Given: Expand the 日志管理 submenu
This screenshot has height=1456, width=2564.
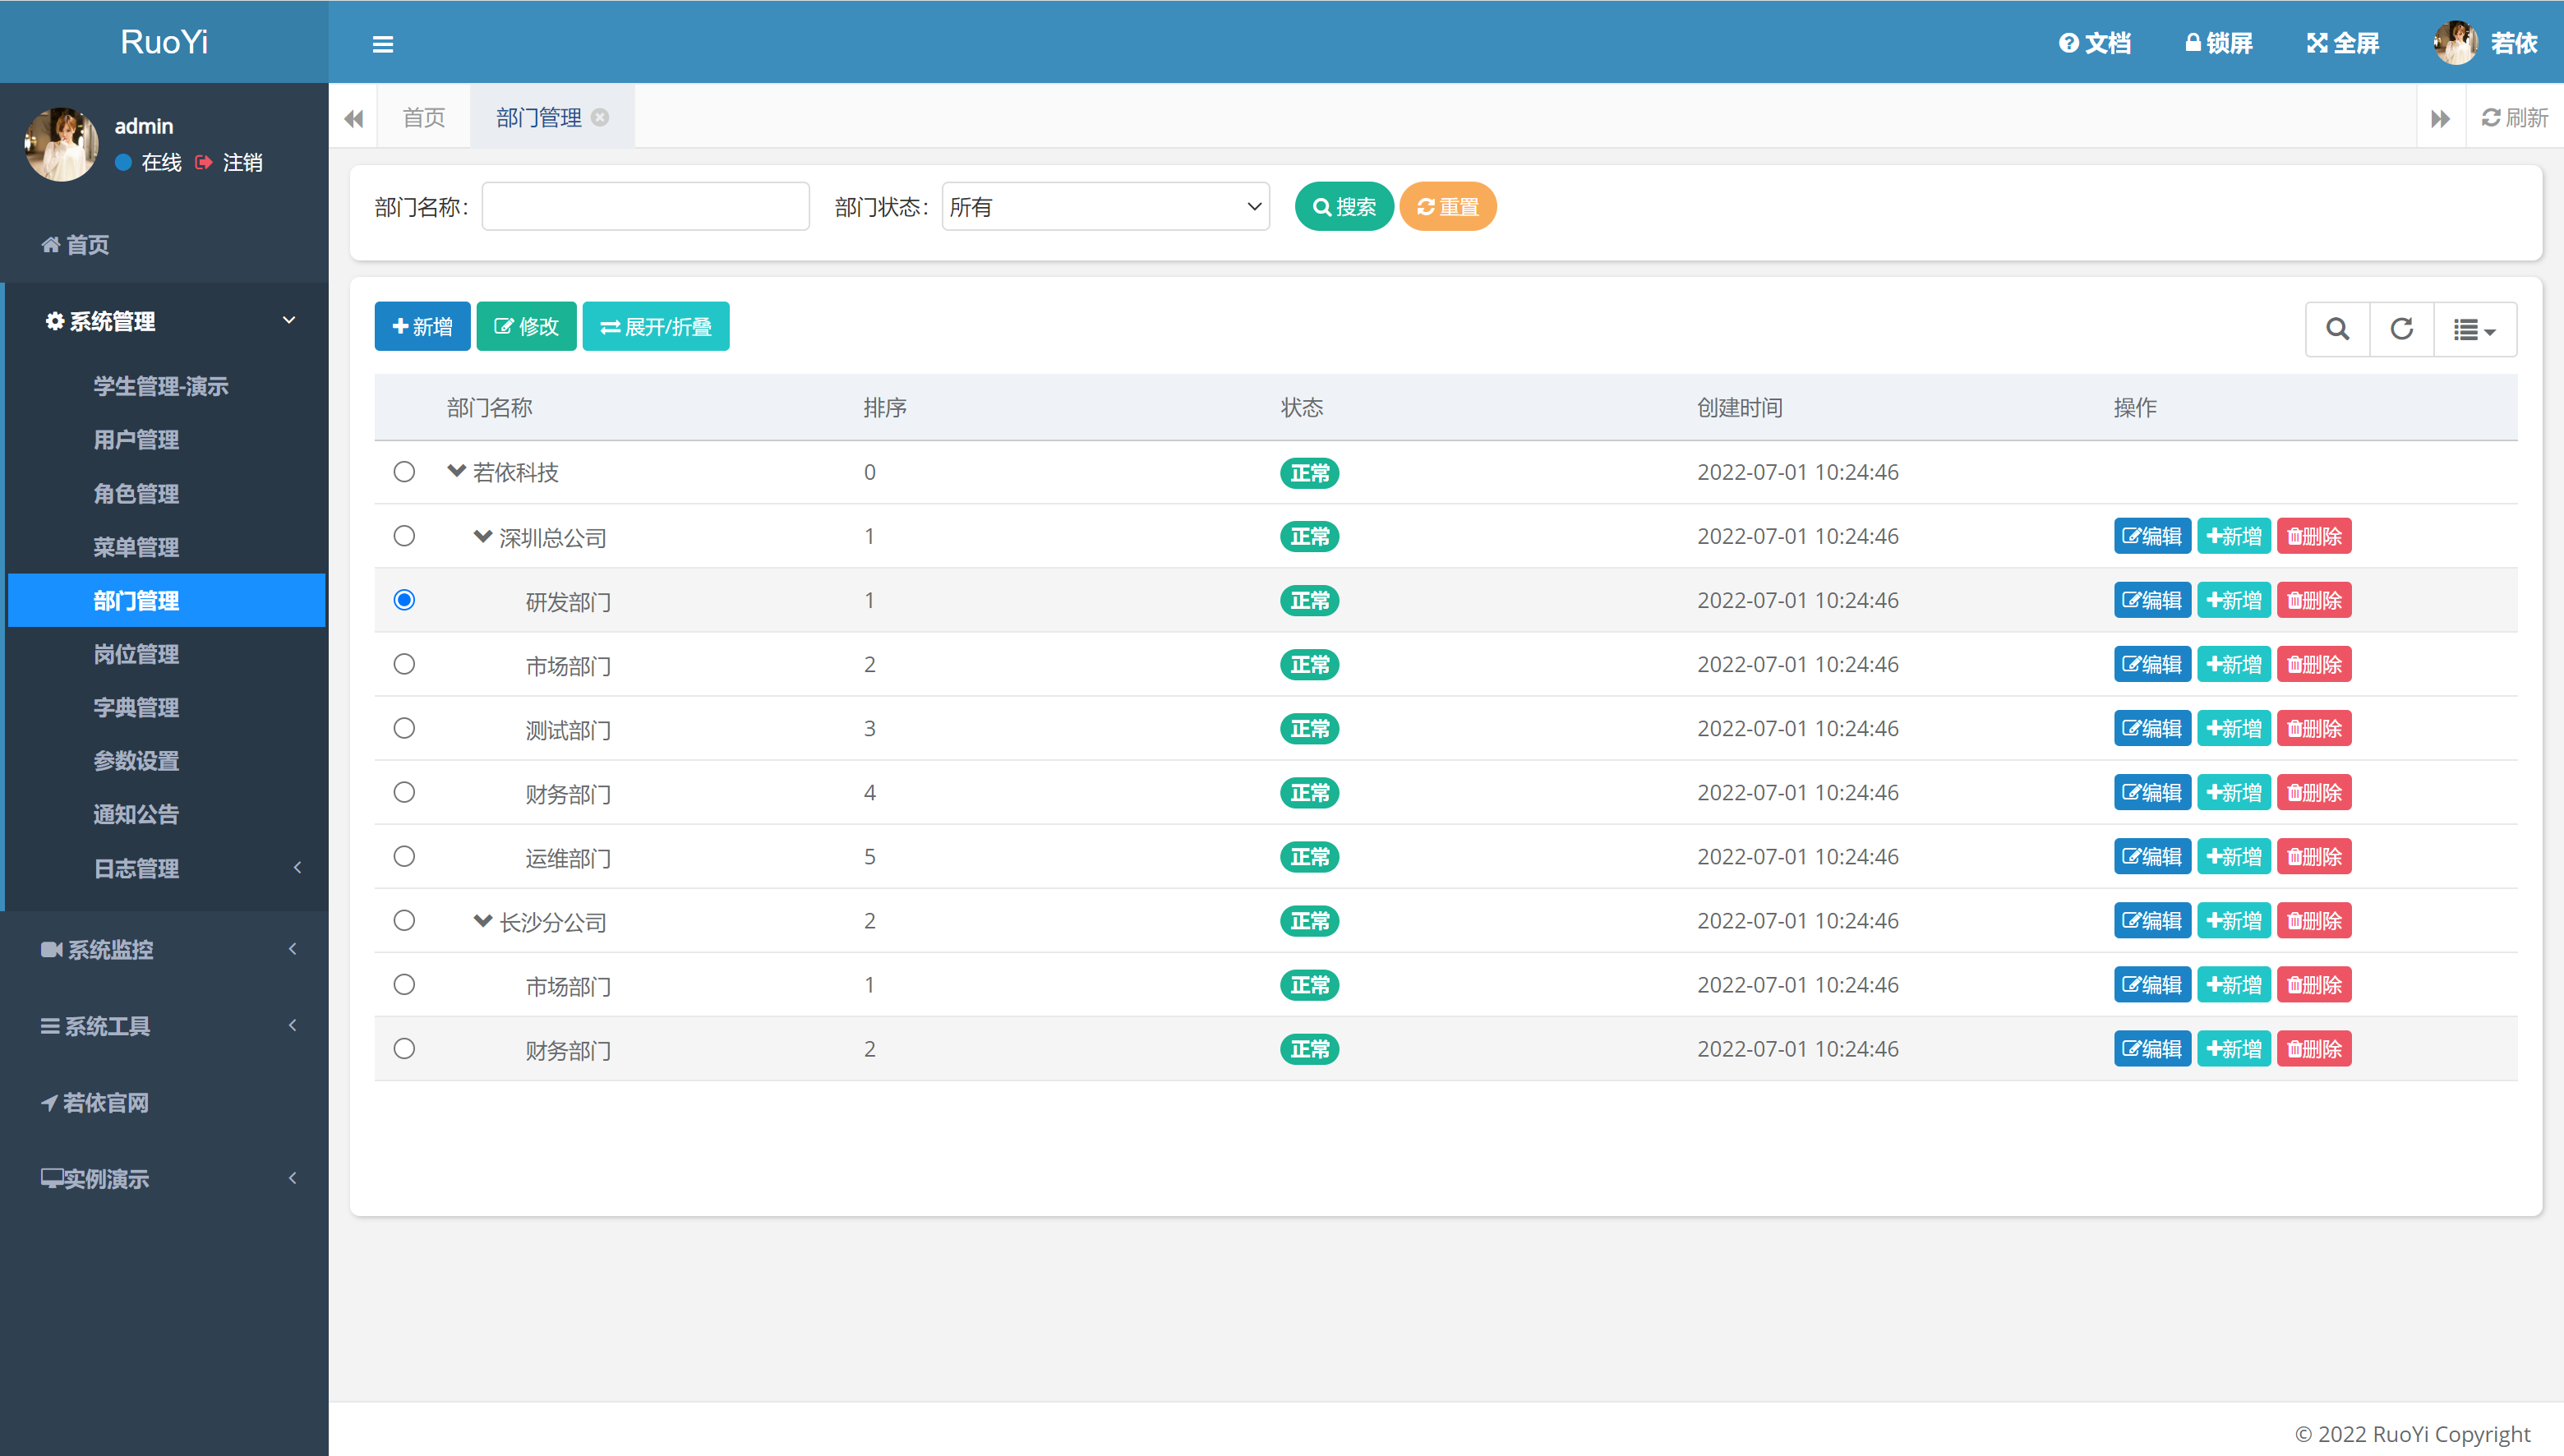Looking at the screenshot, I should click(x=166, y=868).
